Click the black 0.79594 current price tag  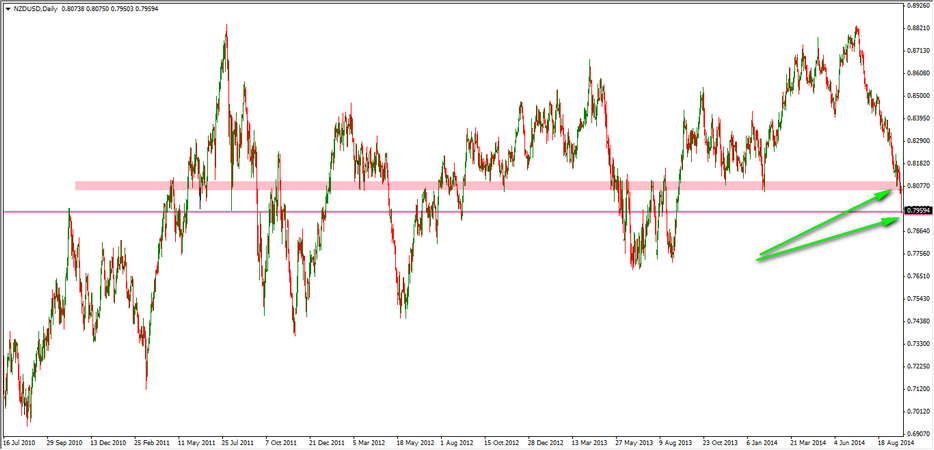point(918,211)
